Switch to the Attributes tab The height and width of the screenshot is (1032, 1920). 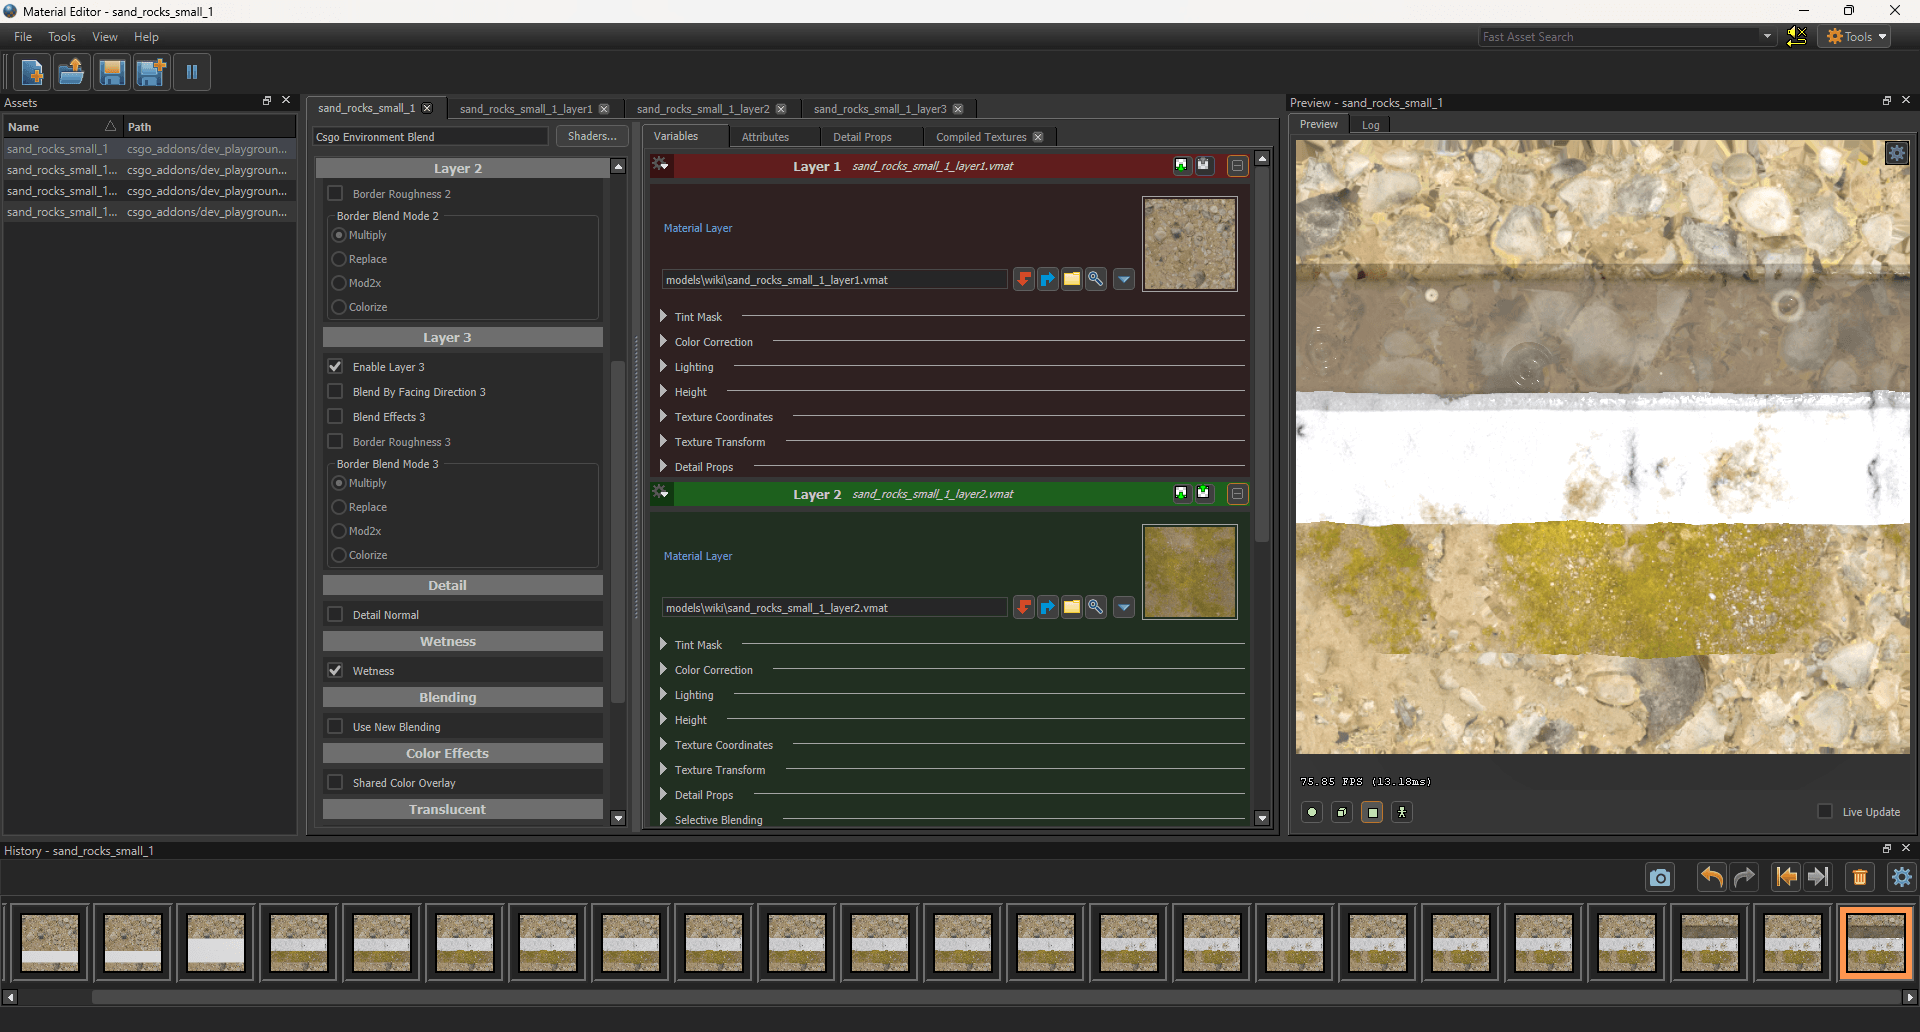click(x=765, y=137)
